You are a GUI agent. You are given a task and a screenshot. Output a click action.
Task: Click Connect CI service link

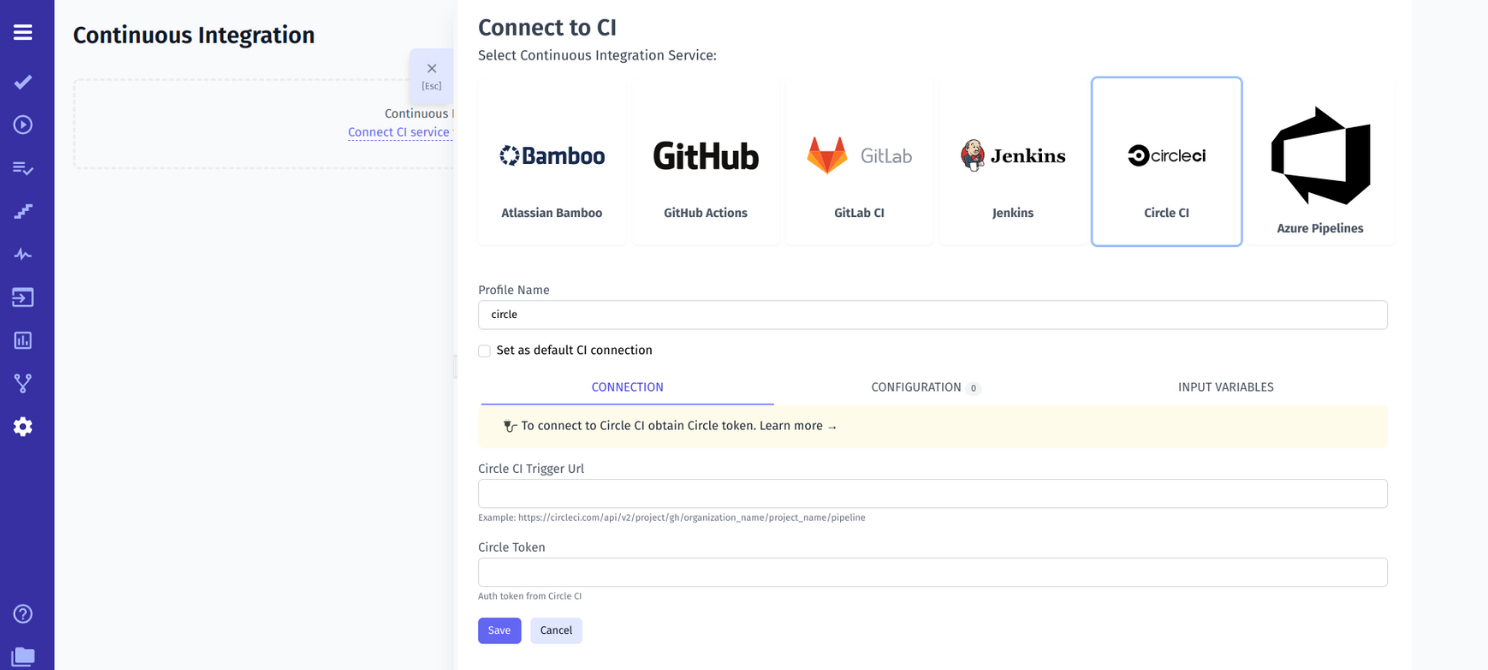click(397, 131)
